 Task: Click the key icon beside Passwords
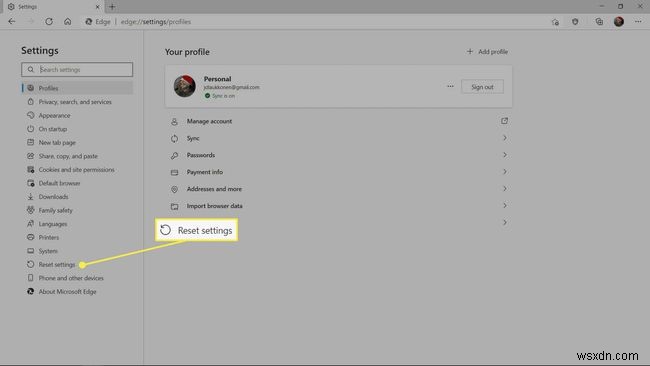tap(175, 155)
